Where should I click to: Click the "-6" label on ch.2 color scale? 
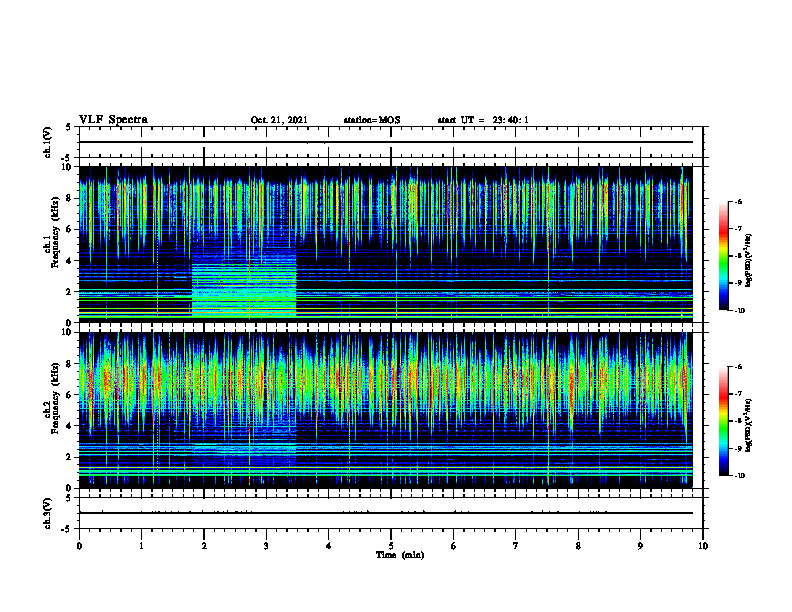[x=738, y=367]
